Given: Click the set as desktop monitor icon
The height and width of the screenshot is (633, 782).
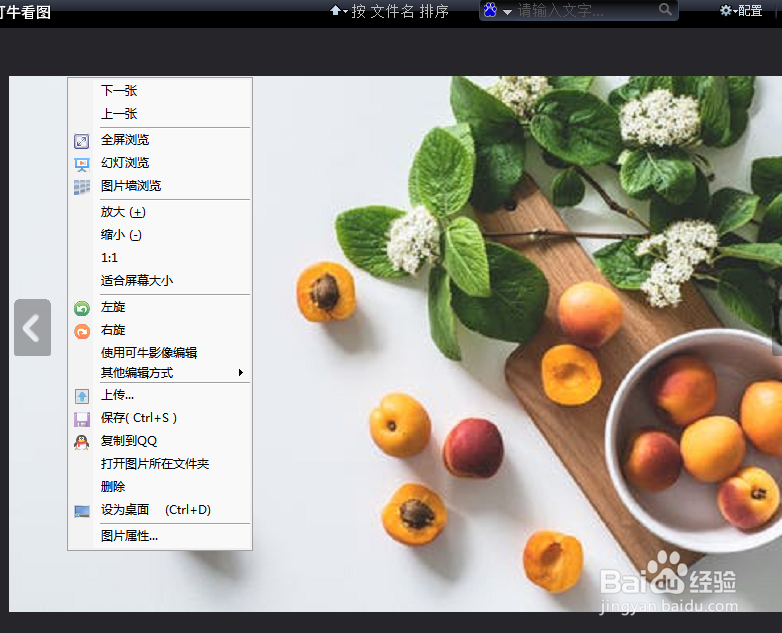Looking at the screenshot, I should pos(82,511).
